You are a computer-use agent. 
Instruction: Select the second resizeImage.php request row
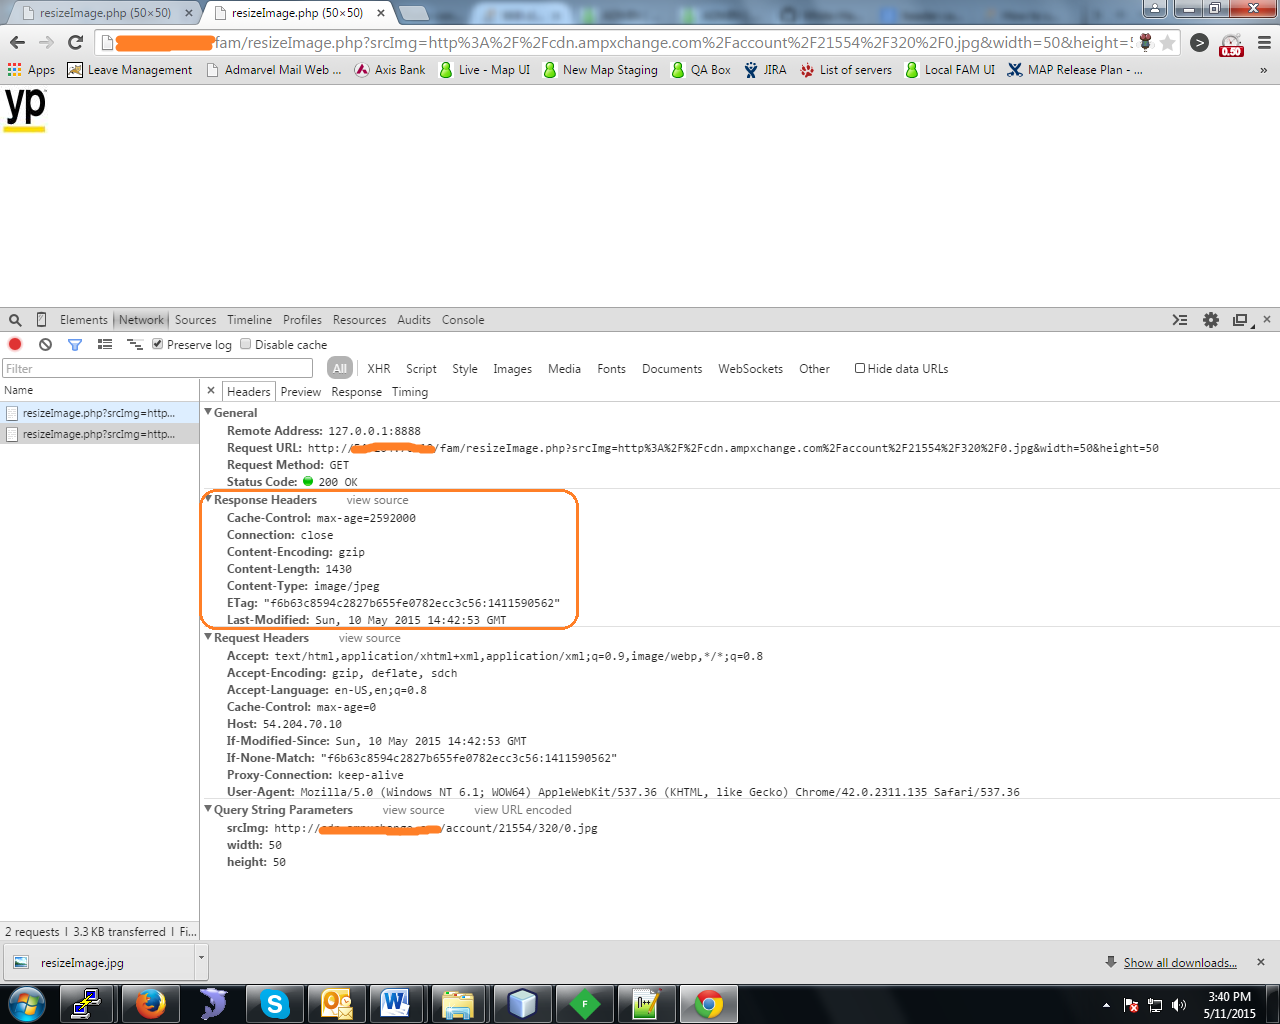pos(100,434)
